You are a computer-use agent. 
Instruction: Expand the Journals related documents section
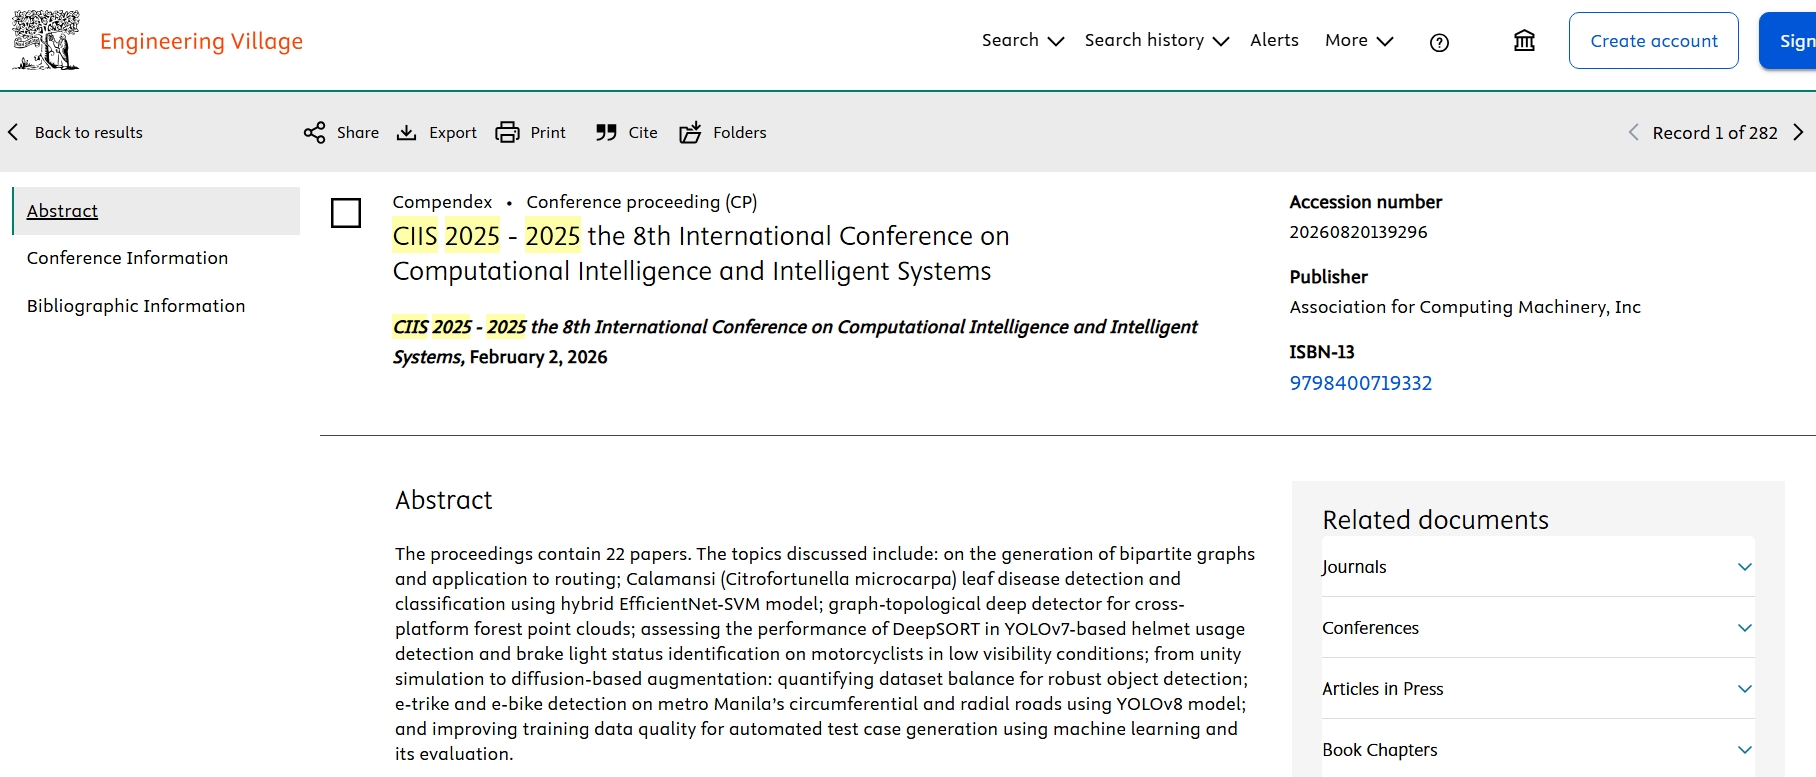click(x=1744, y=567)
